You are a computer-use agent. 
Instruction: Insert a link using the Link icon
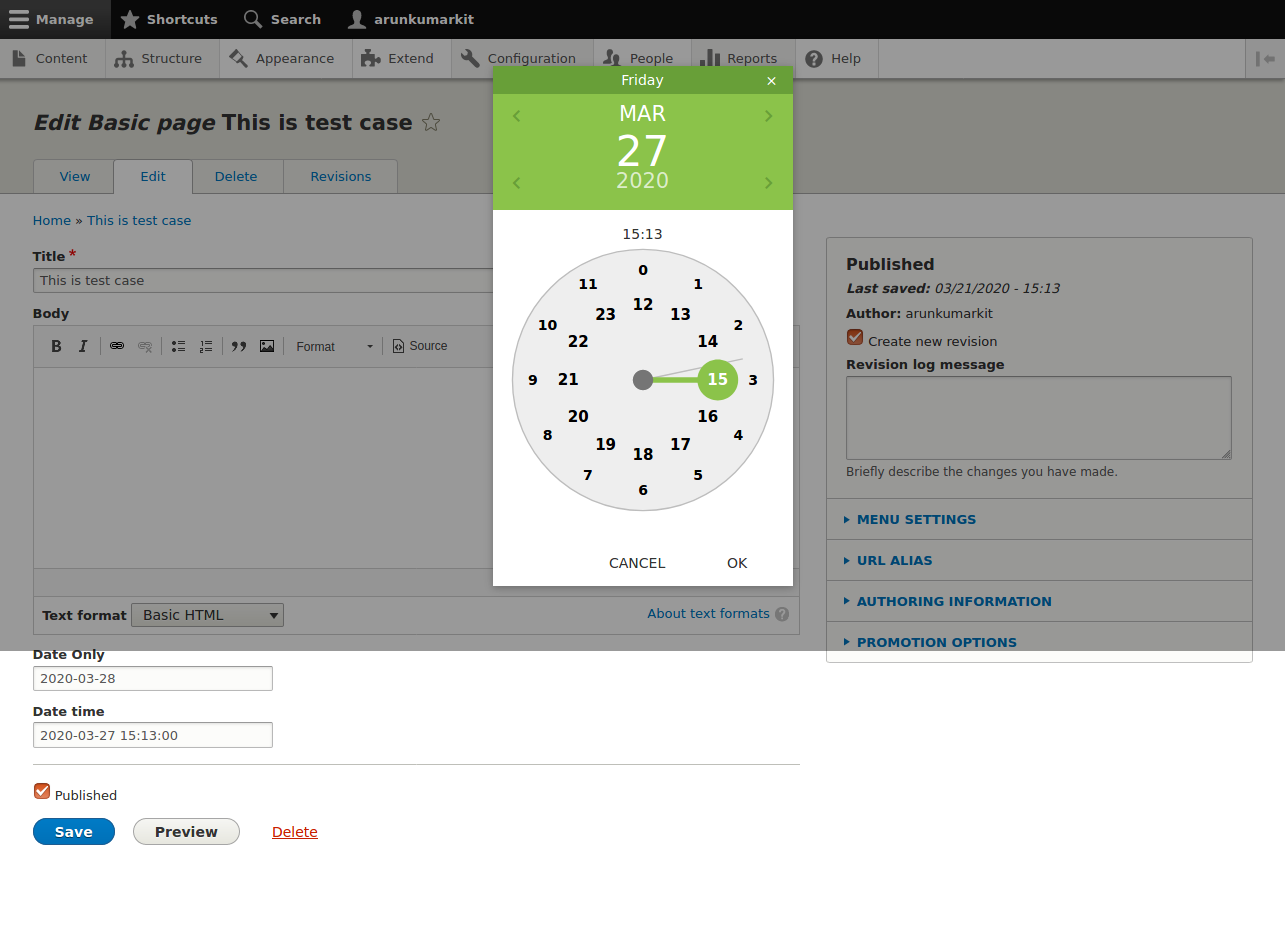116,345
